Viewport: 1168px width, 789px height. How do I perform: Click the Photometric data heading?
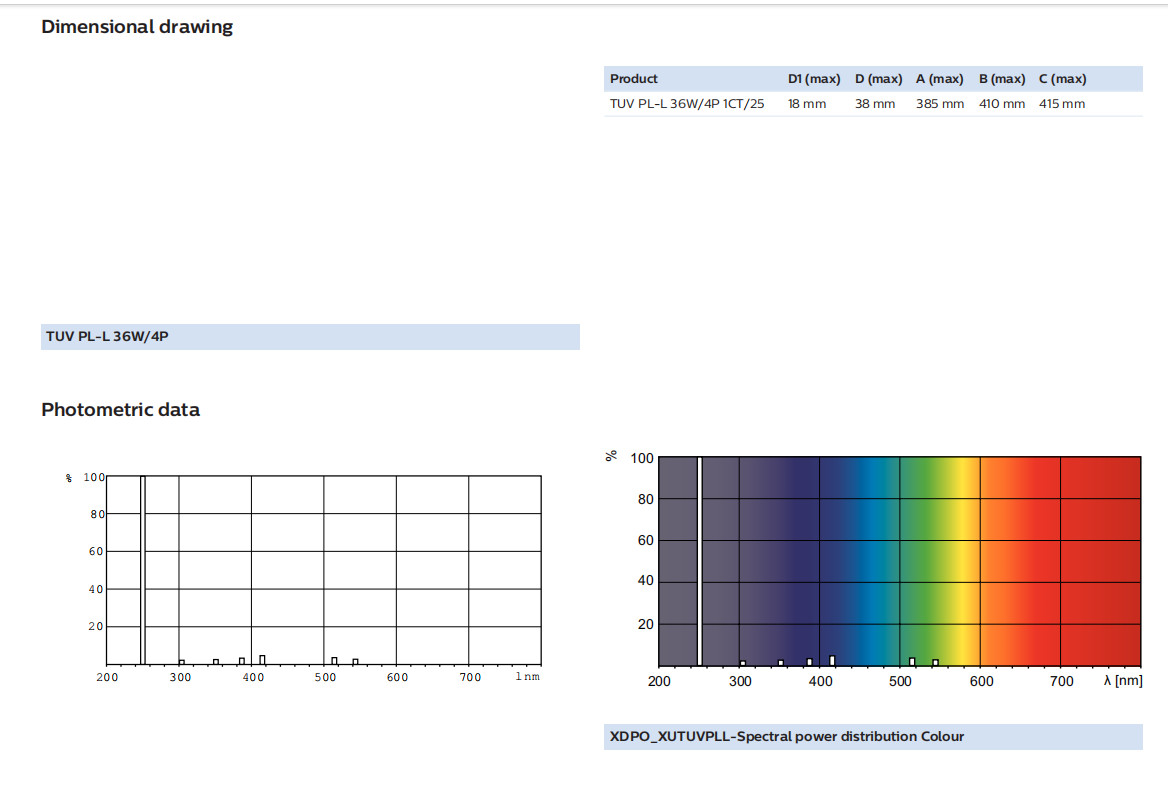point(120,410)
